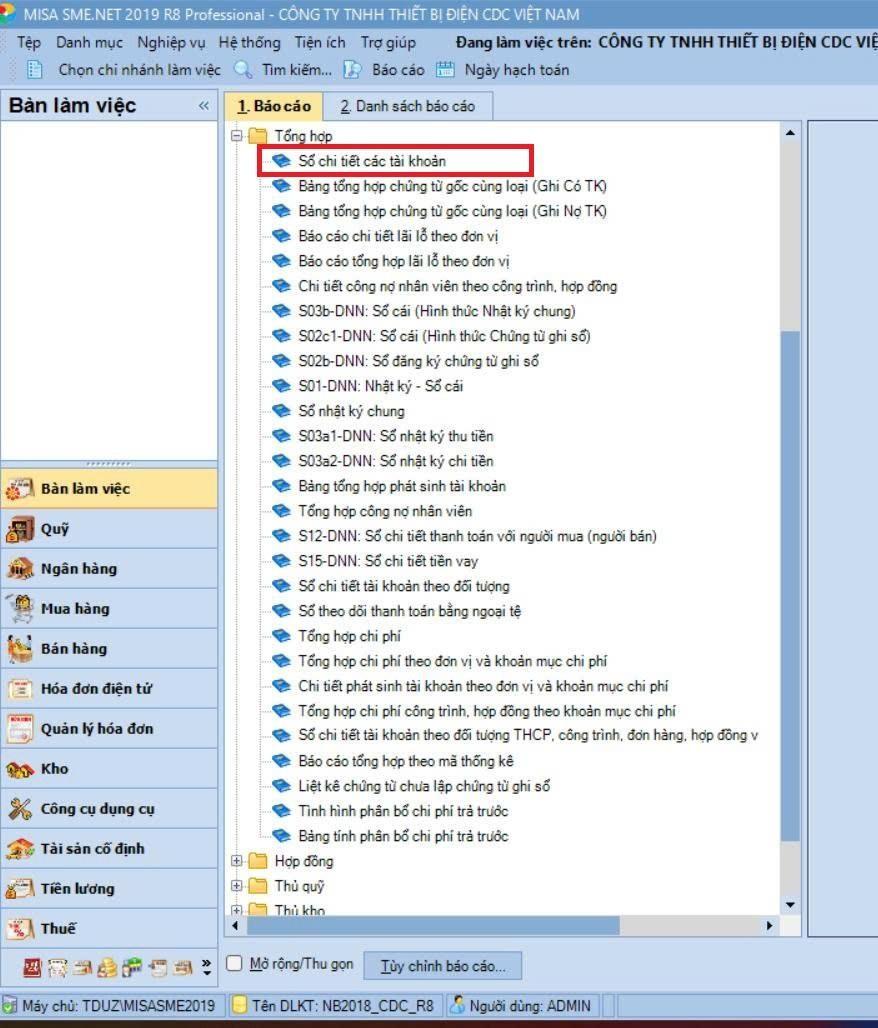Open the Hệ thống menu
878x1028 pixels.
(249, 43)
